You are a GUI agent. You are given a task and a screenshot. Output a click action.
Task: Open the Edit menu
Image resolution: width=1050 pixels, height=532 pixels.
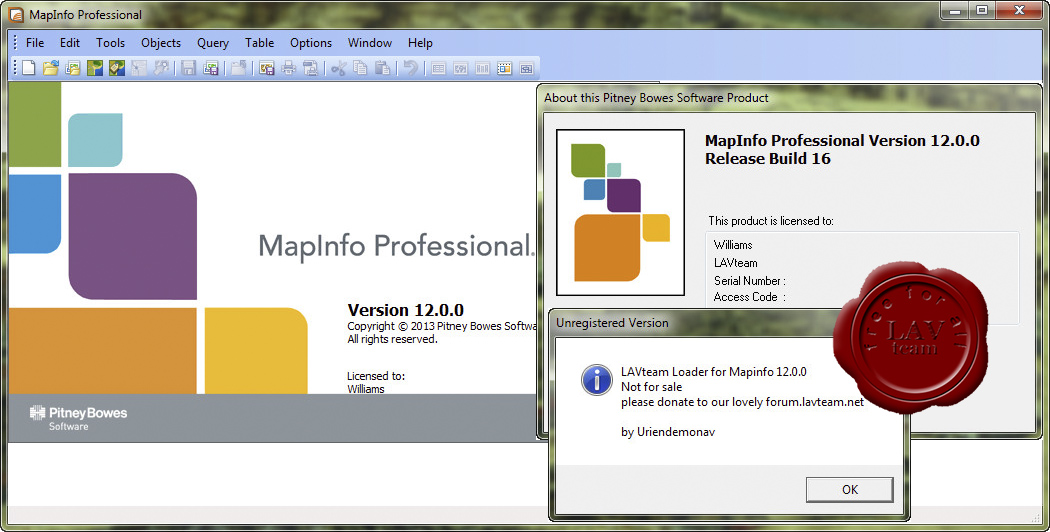[70, 42]
